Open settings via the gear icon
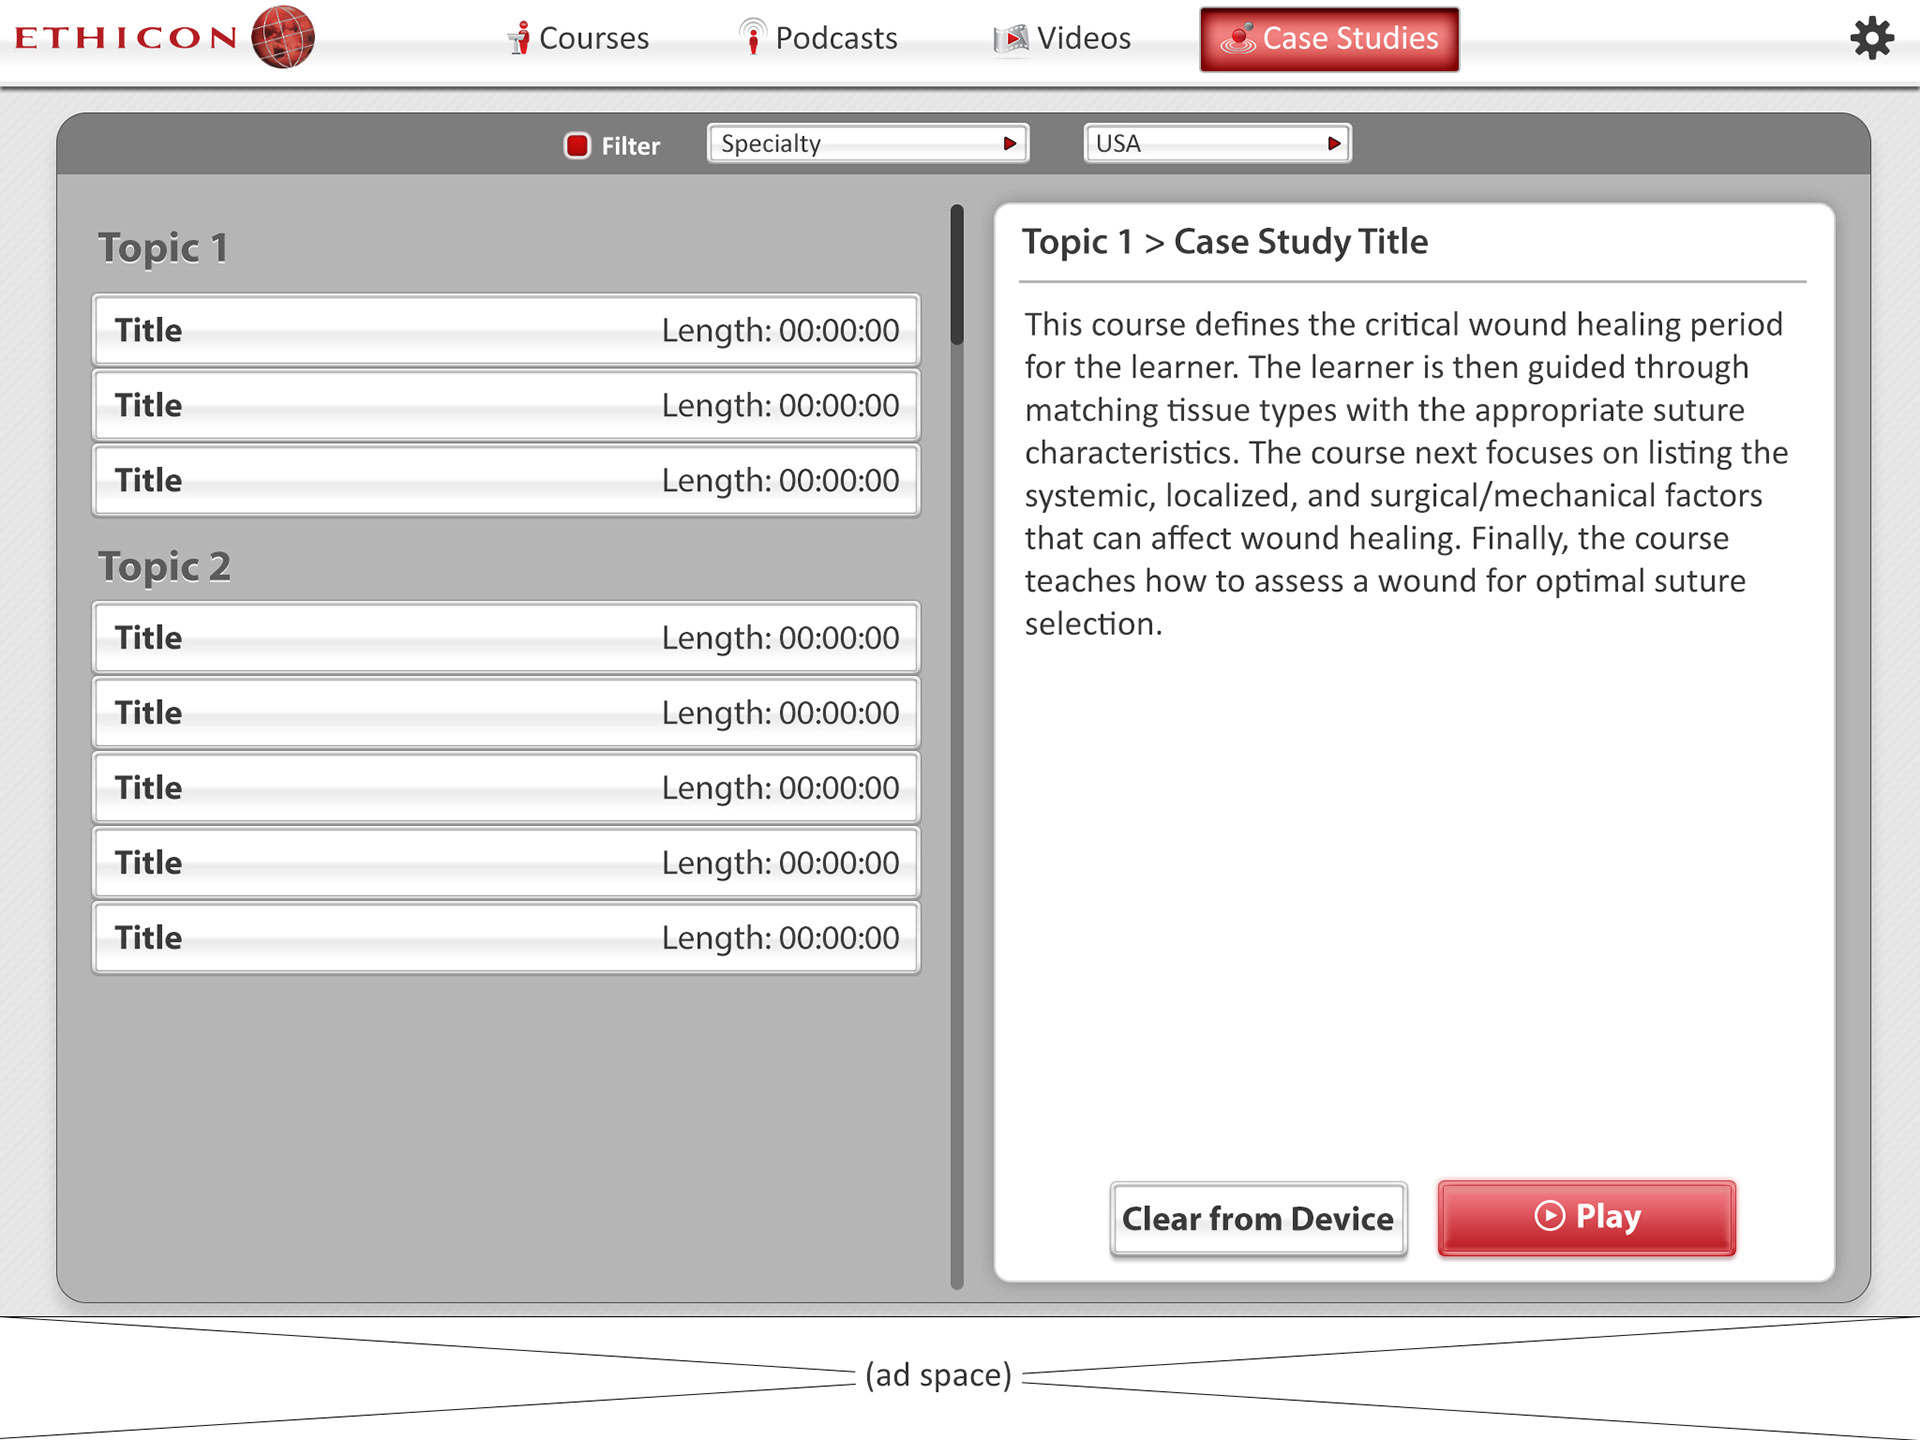Image resolution: width=1920 pixels, height=1440 pixels. pos(1871,39)
